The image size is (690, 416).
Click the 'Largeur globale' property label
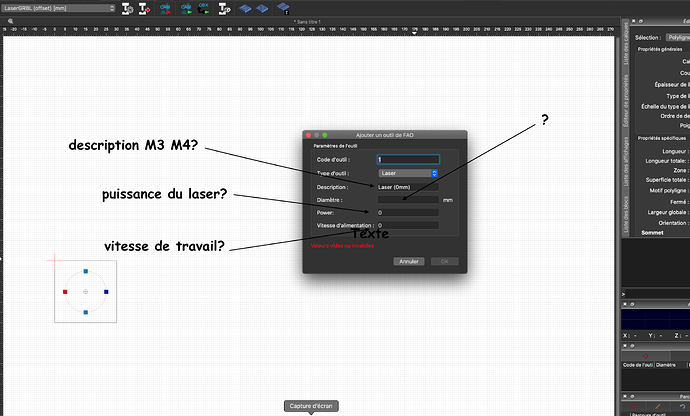click(668, 213)
